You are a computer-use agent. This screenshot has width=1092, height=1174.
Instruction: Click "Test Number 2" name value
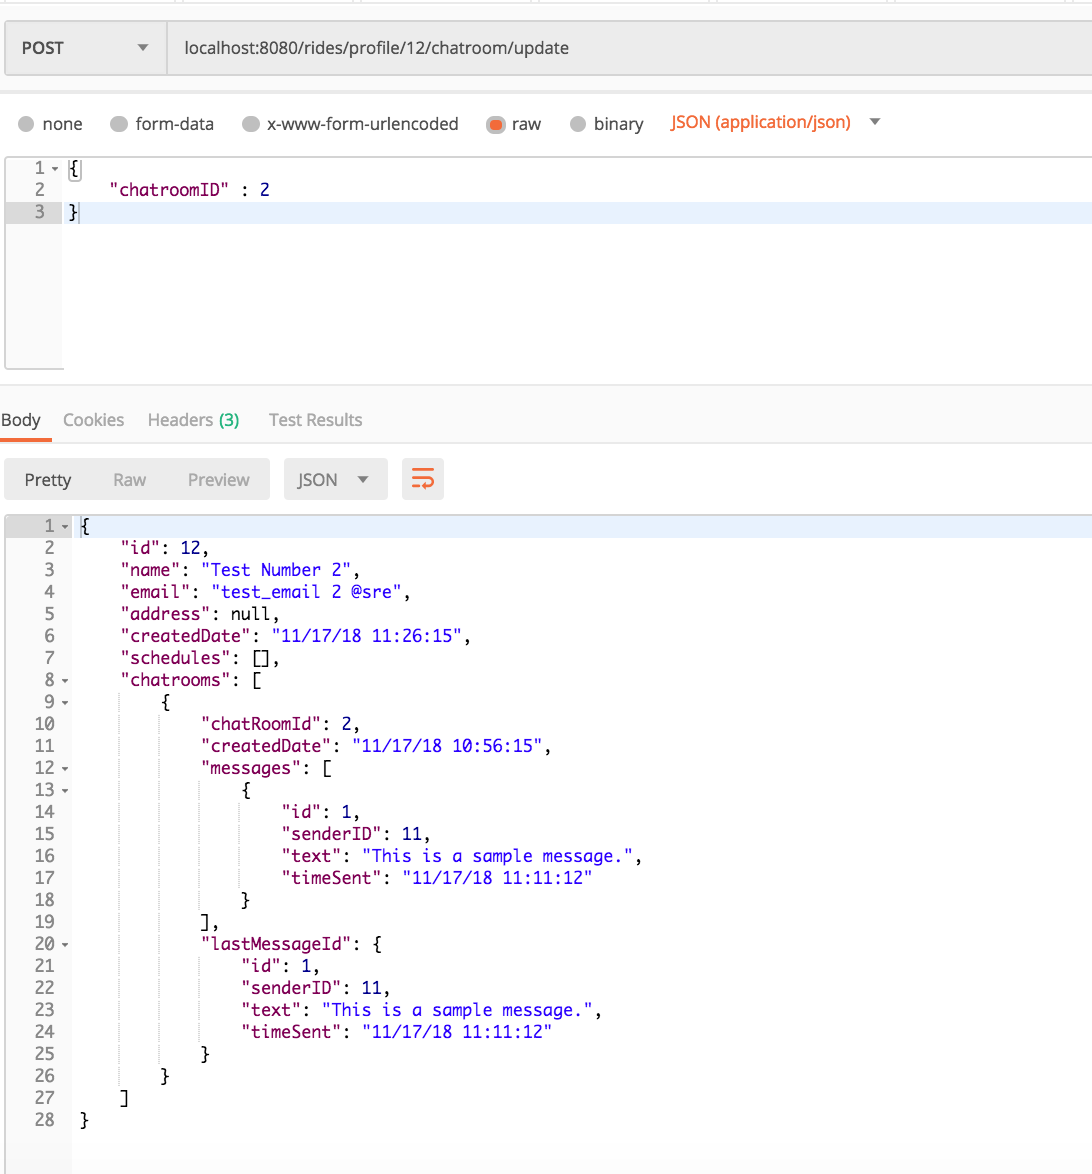(276, 571)
